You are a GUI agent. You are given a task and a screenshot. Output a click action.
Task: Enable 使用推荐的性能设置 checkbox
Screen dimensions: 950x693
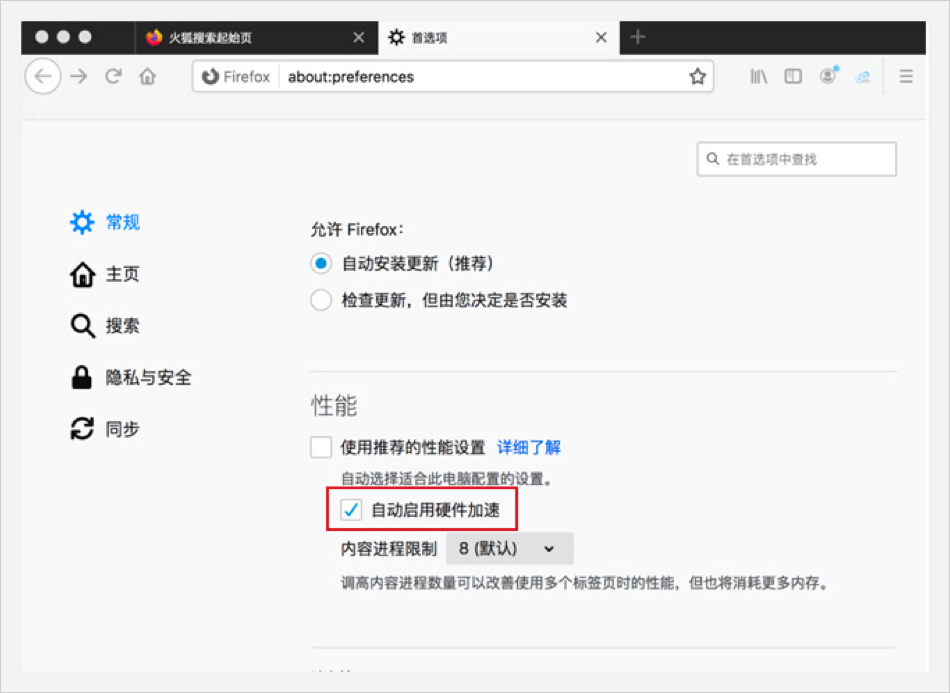click(x=321, y=447)
